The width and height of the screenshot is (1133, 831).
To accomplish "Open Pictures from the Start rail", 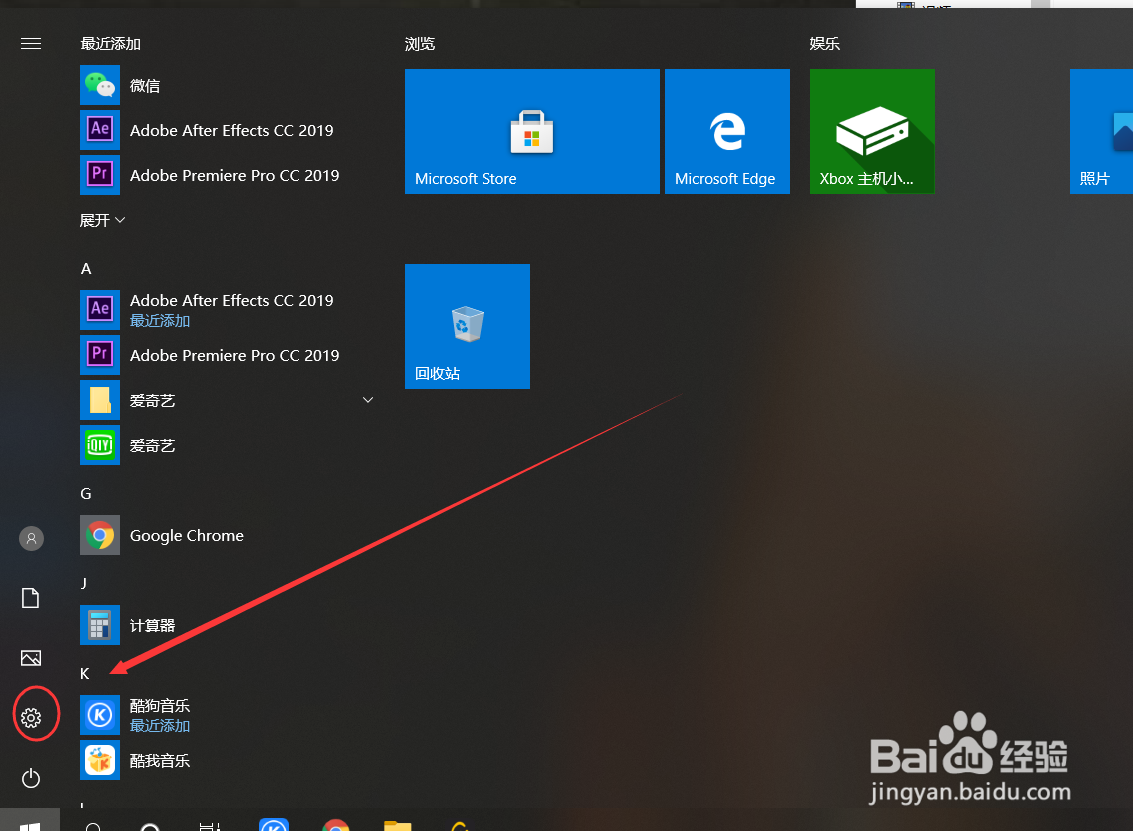I will click(31, 658).
